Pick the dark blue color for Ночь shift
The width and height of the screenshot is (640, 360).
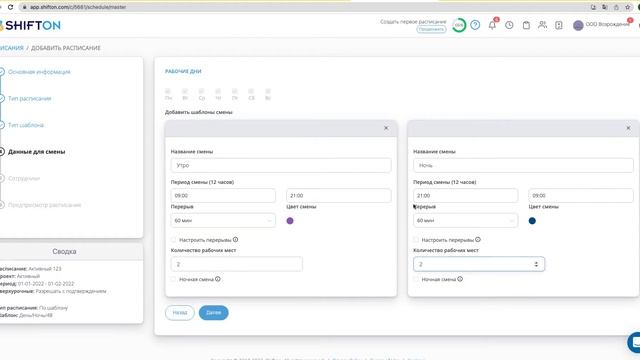[x=532, y=221]
